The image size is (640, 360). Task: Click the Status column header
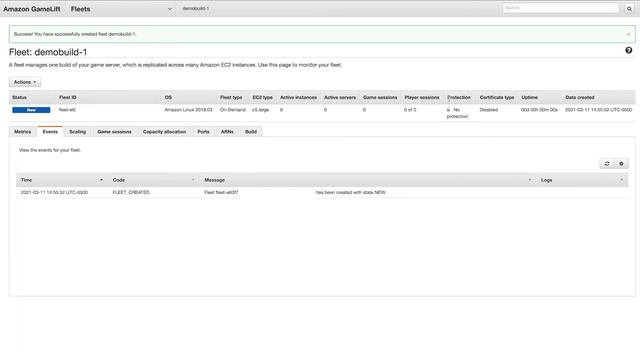tap(19, 98)
